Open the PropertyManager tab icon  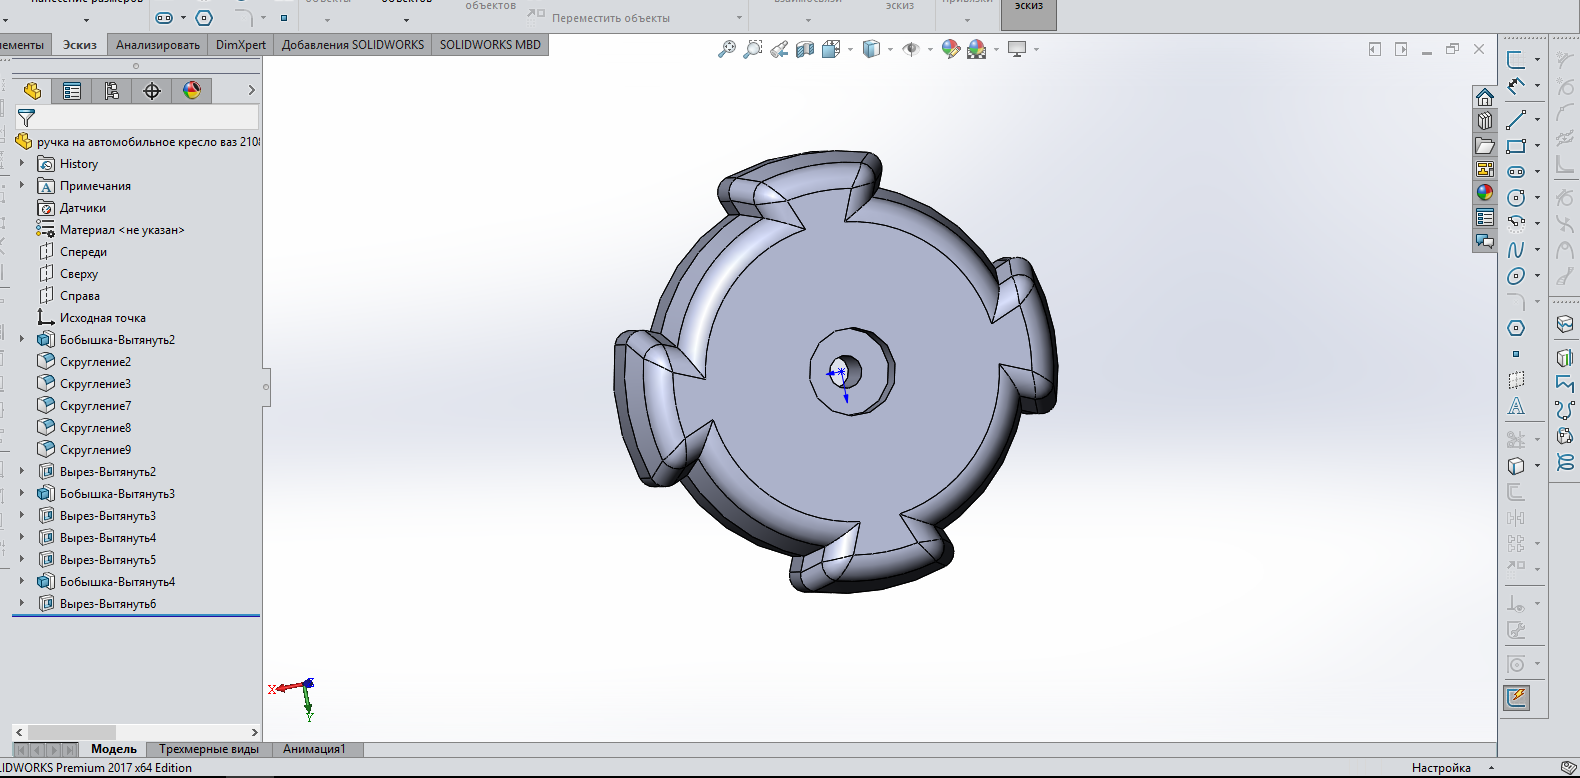pos(72,91)
